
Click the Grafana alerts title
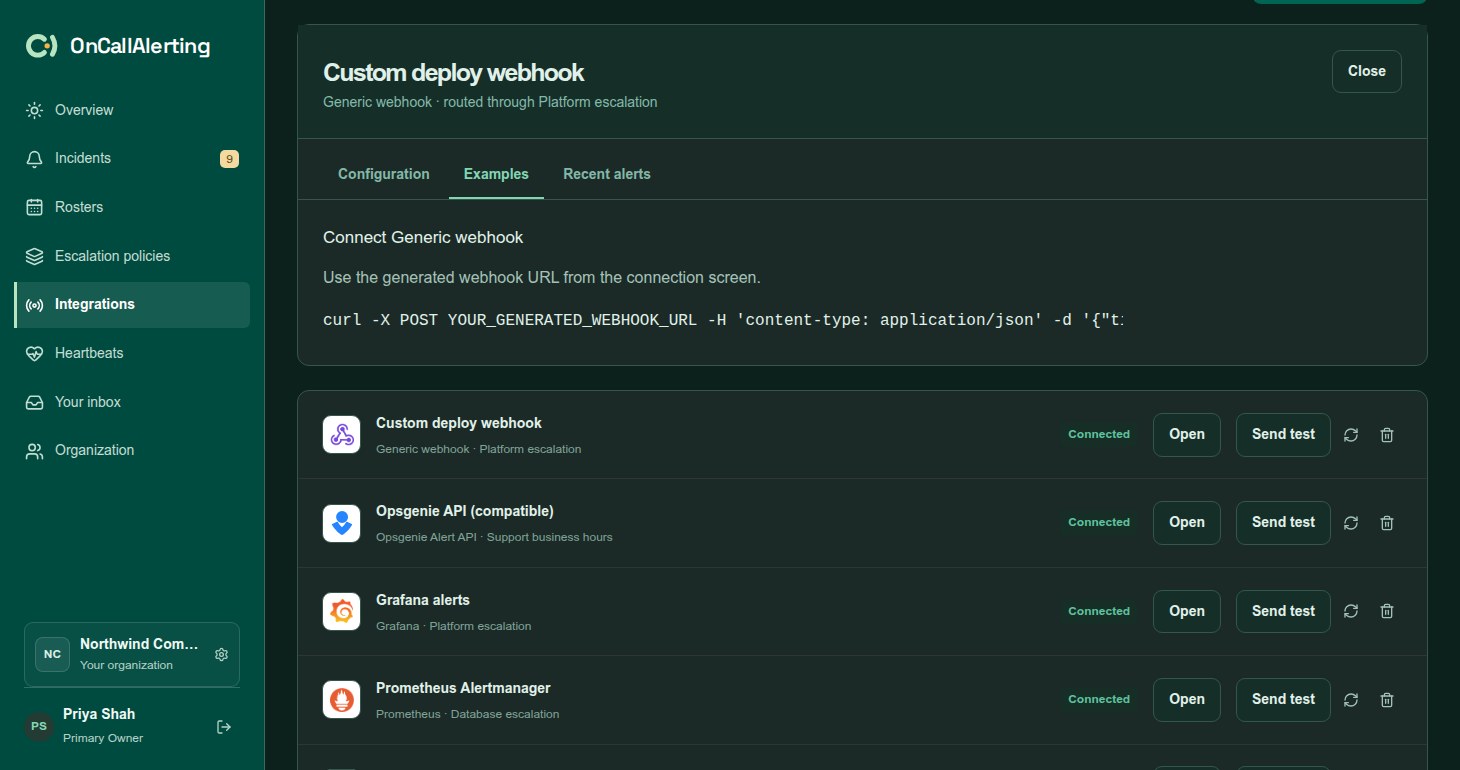point(423,600)
